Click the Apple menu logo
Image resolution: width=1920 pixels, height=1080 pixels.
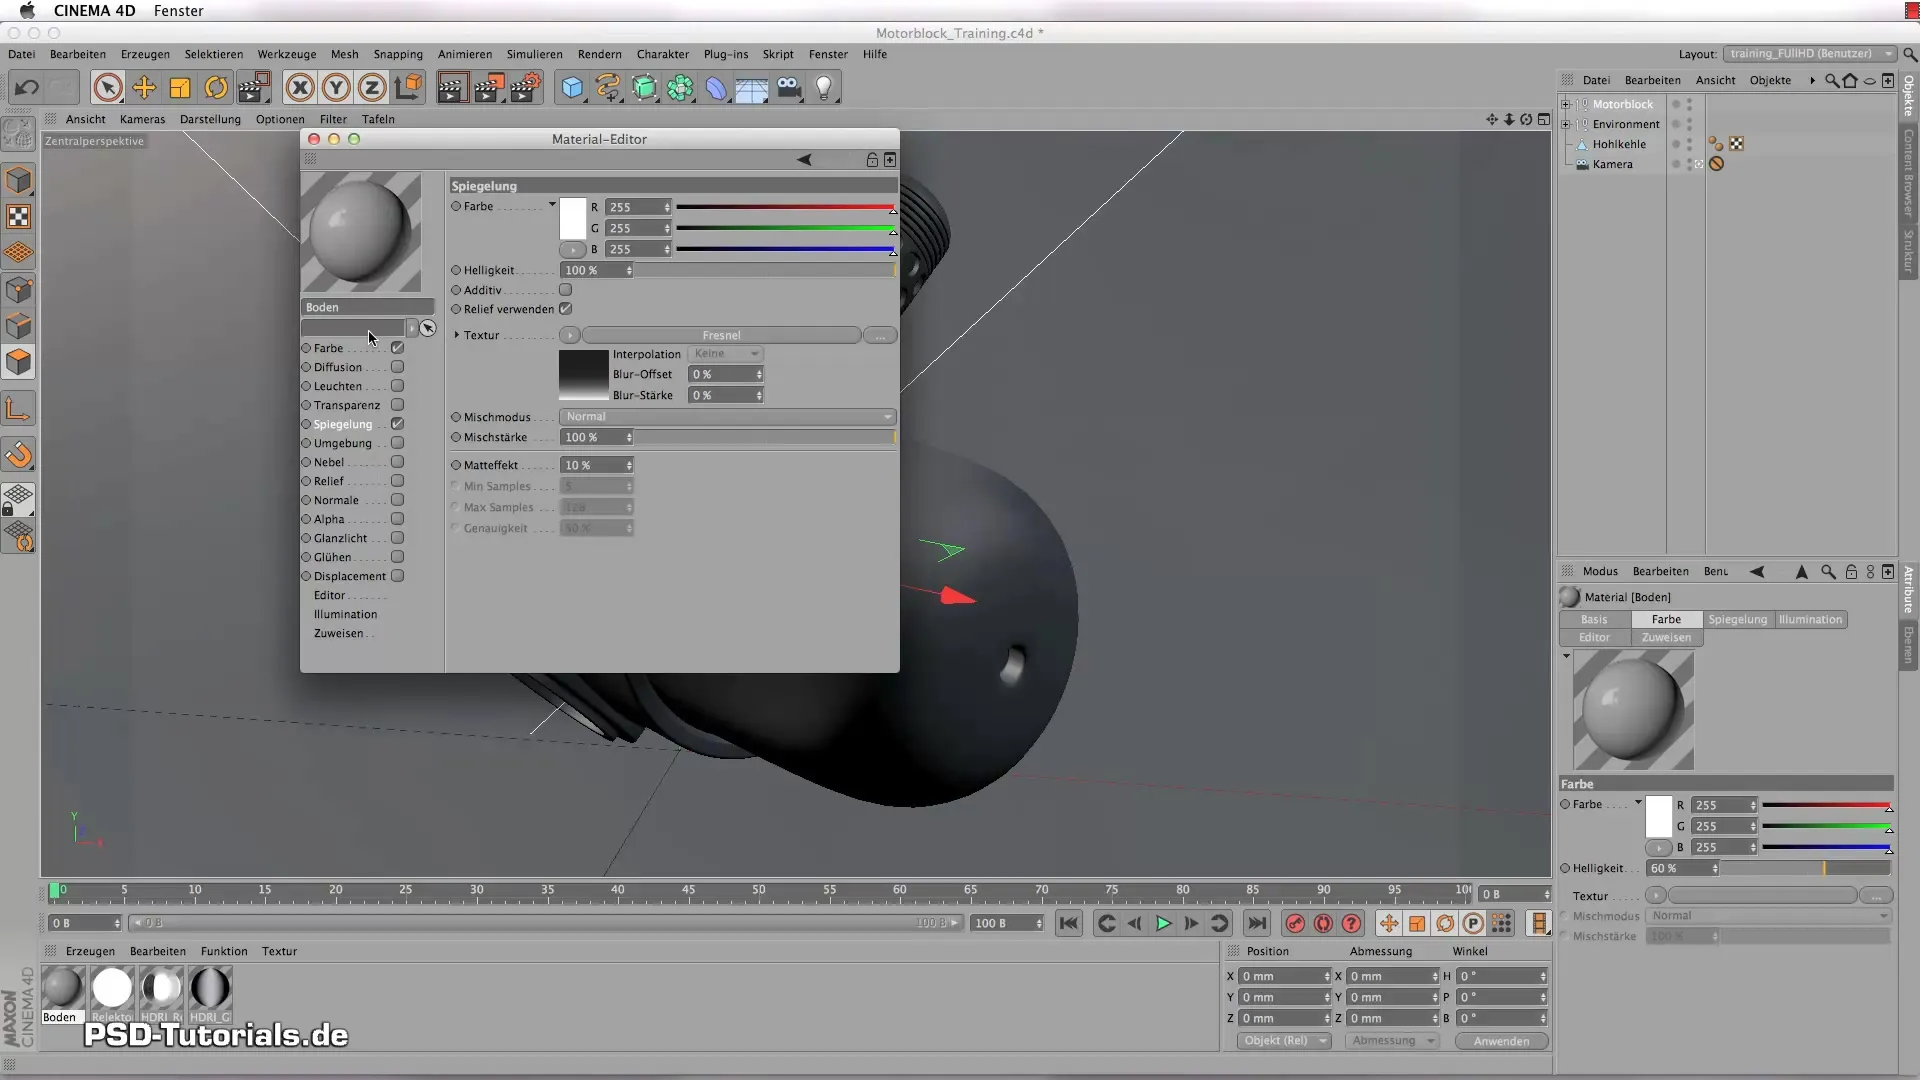click(x=27, y=11)
